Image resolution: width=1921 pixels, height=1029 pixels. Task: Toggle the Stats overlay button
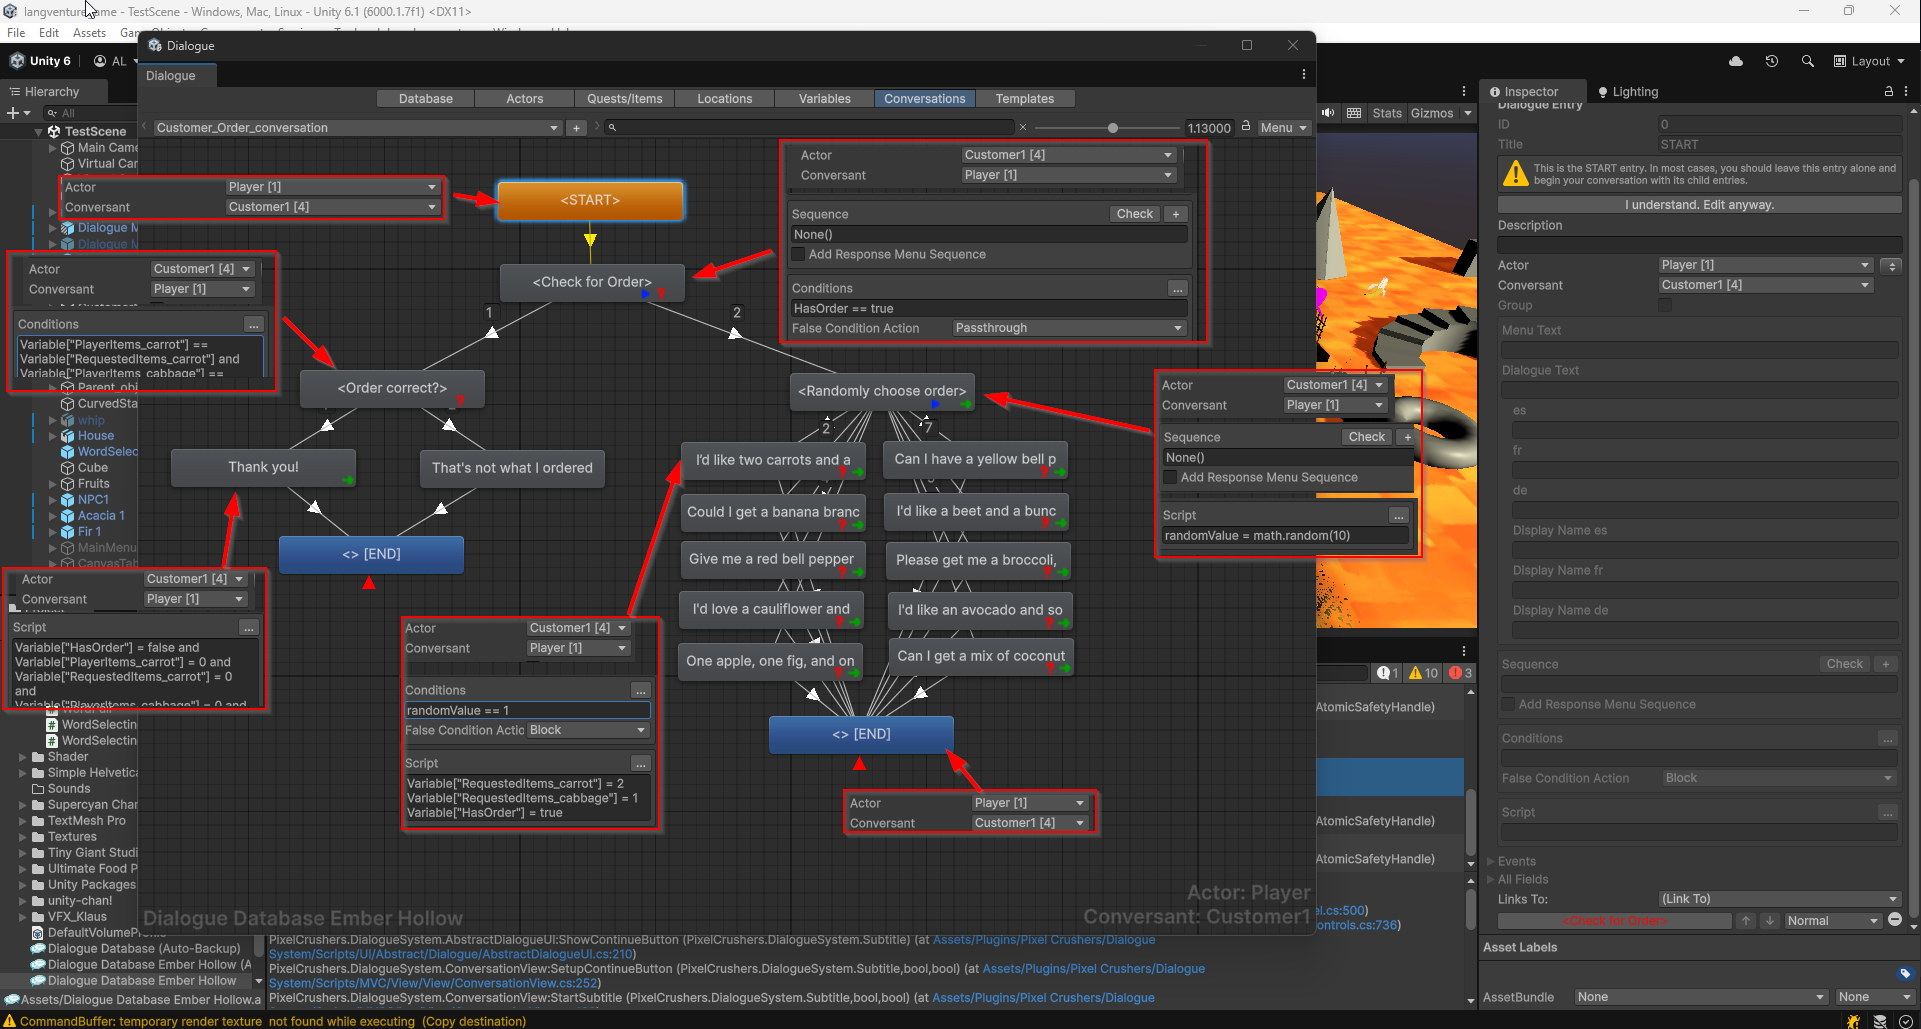coord(1387,113)
